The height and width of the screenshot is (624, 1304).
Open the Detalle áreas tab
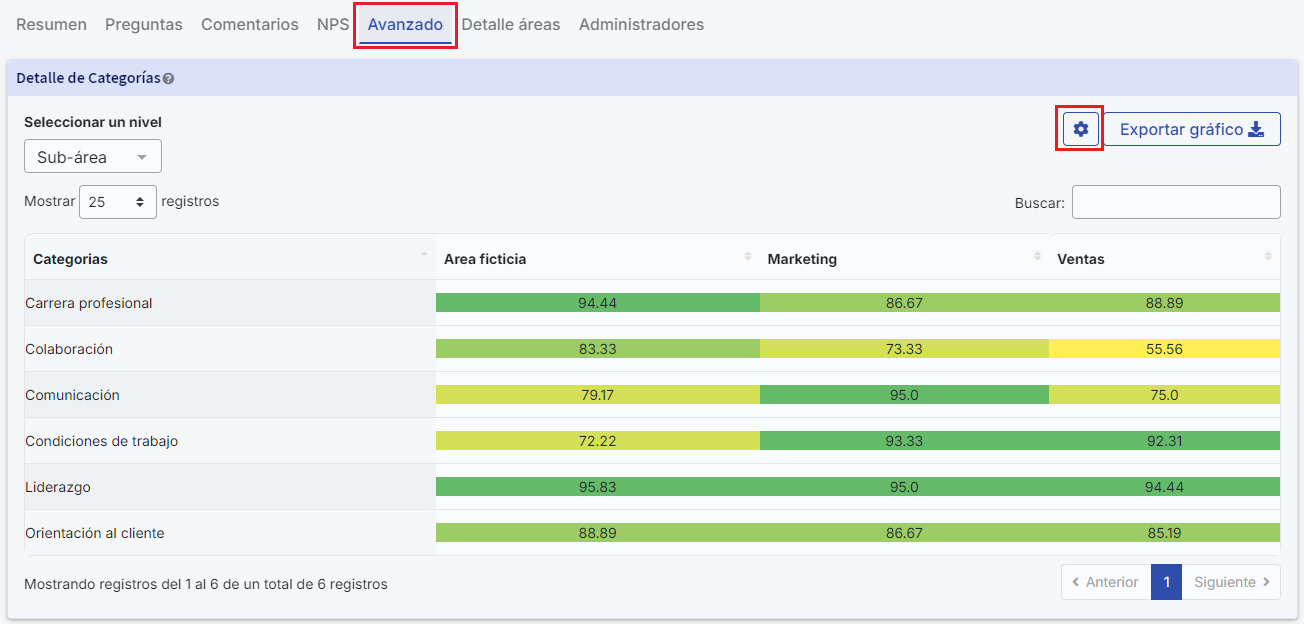pos(511,24)
